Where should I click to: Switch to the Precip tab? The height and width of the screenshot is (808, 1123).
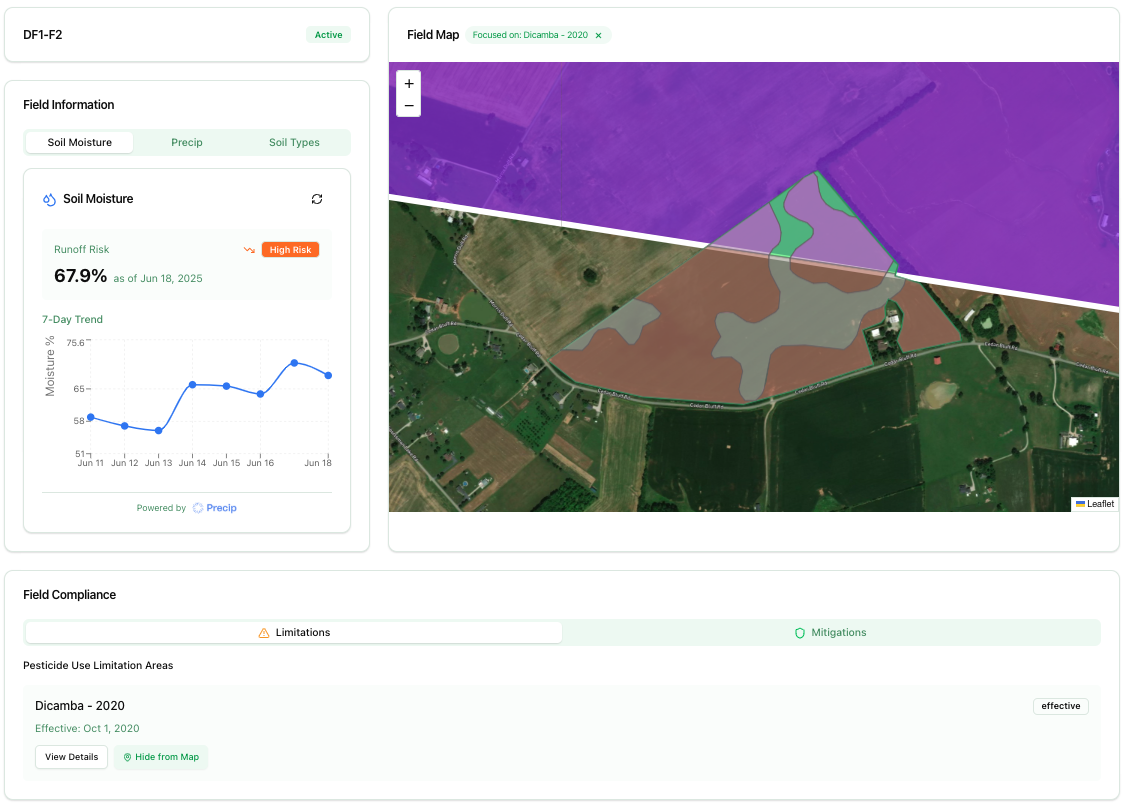[x=186, y=142]
